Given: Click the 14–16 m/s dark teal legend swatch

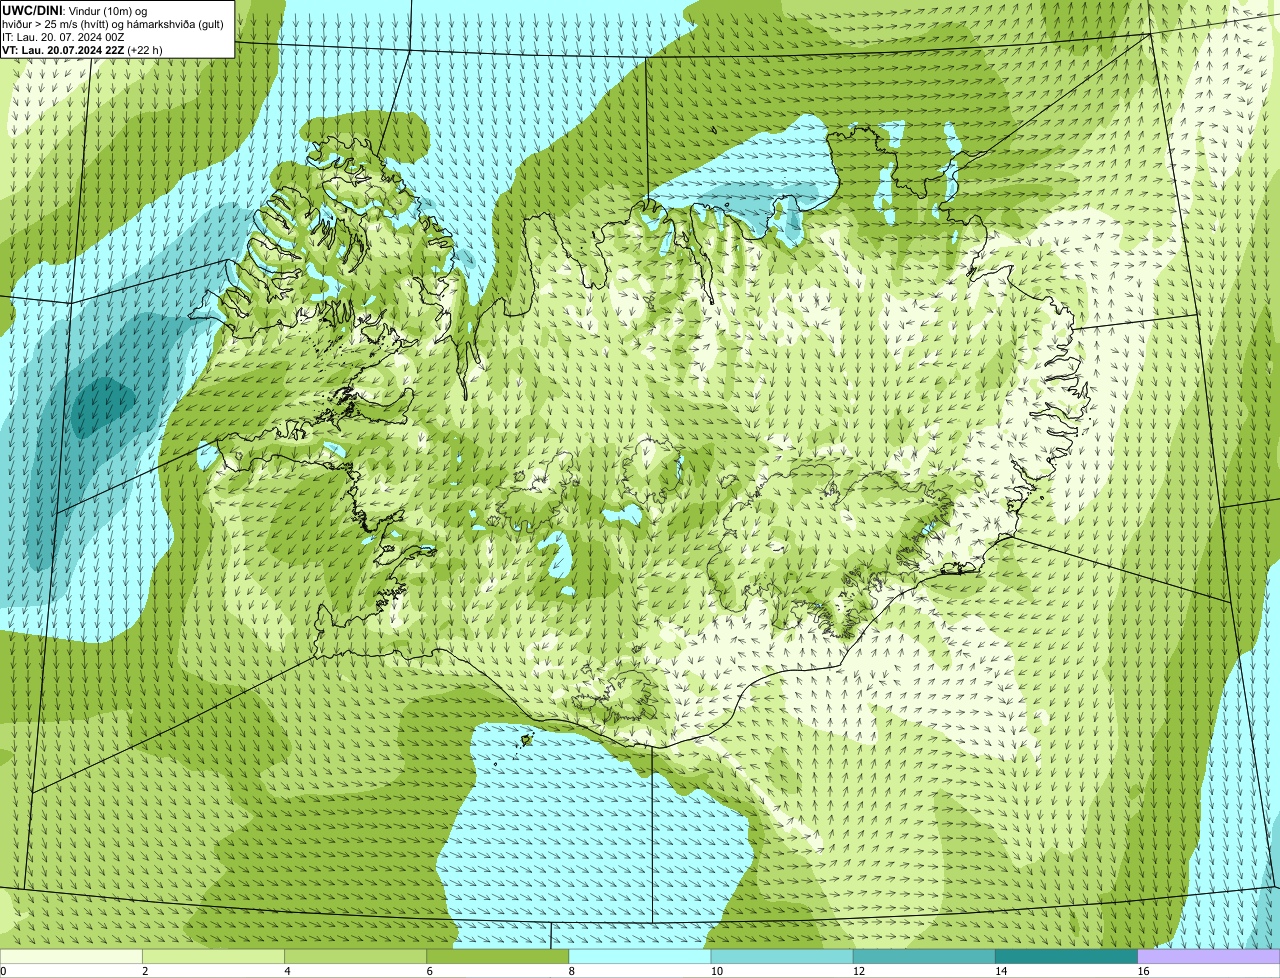Looking at the screenshot, I should pos(1066,956).
